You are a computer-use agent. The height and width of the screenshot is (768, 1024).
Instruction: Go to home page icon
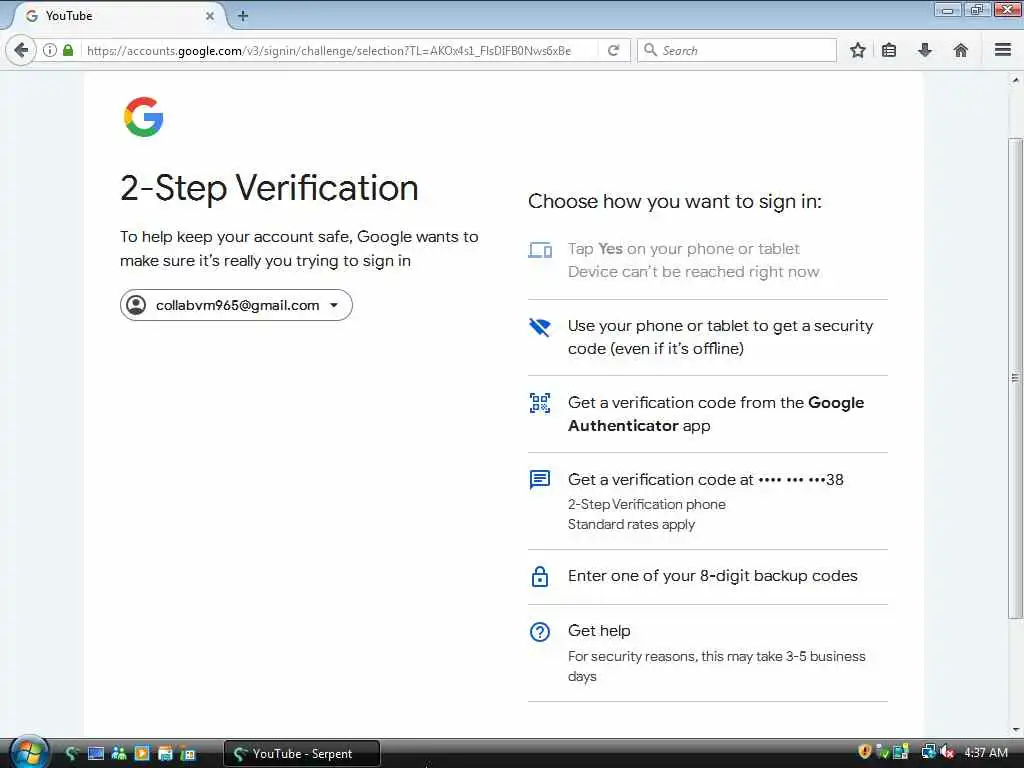coord(960,50)
